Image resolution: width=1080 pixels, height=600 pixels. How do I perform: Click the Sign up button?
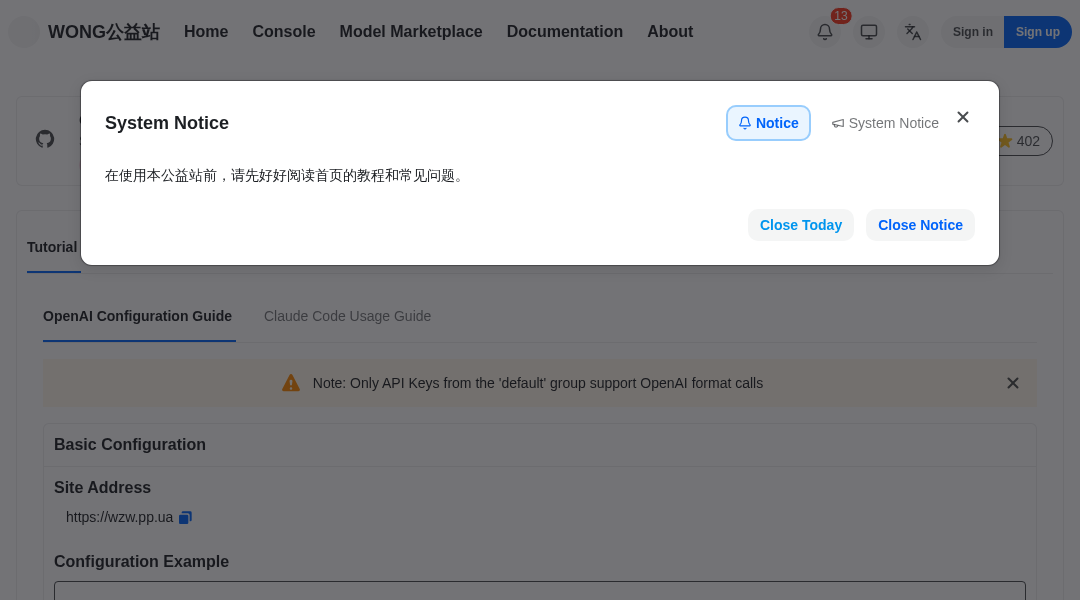[1037, 32]
